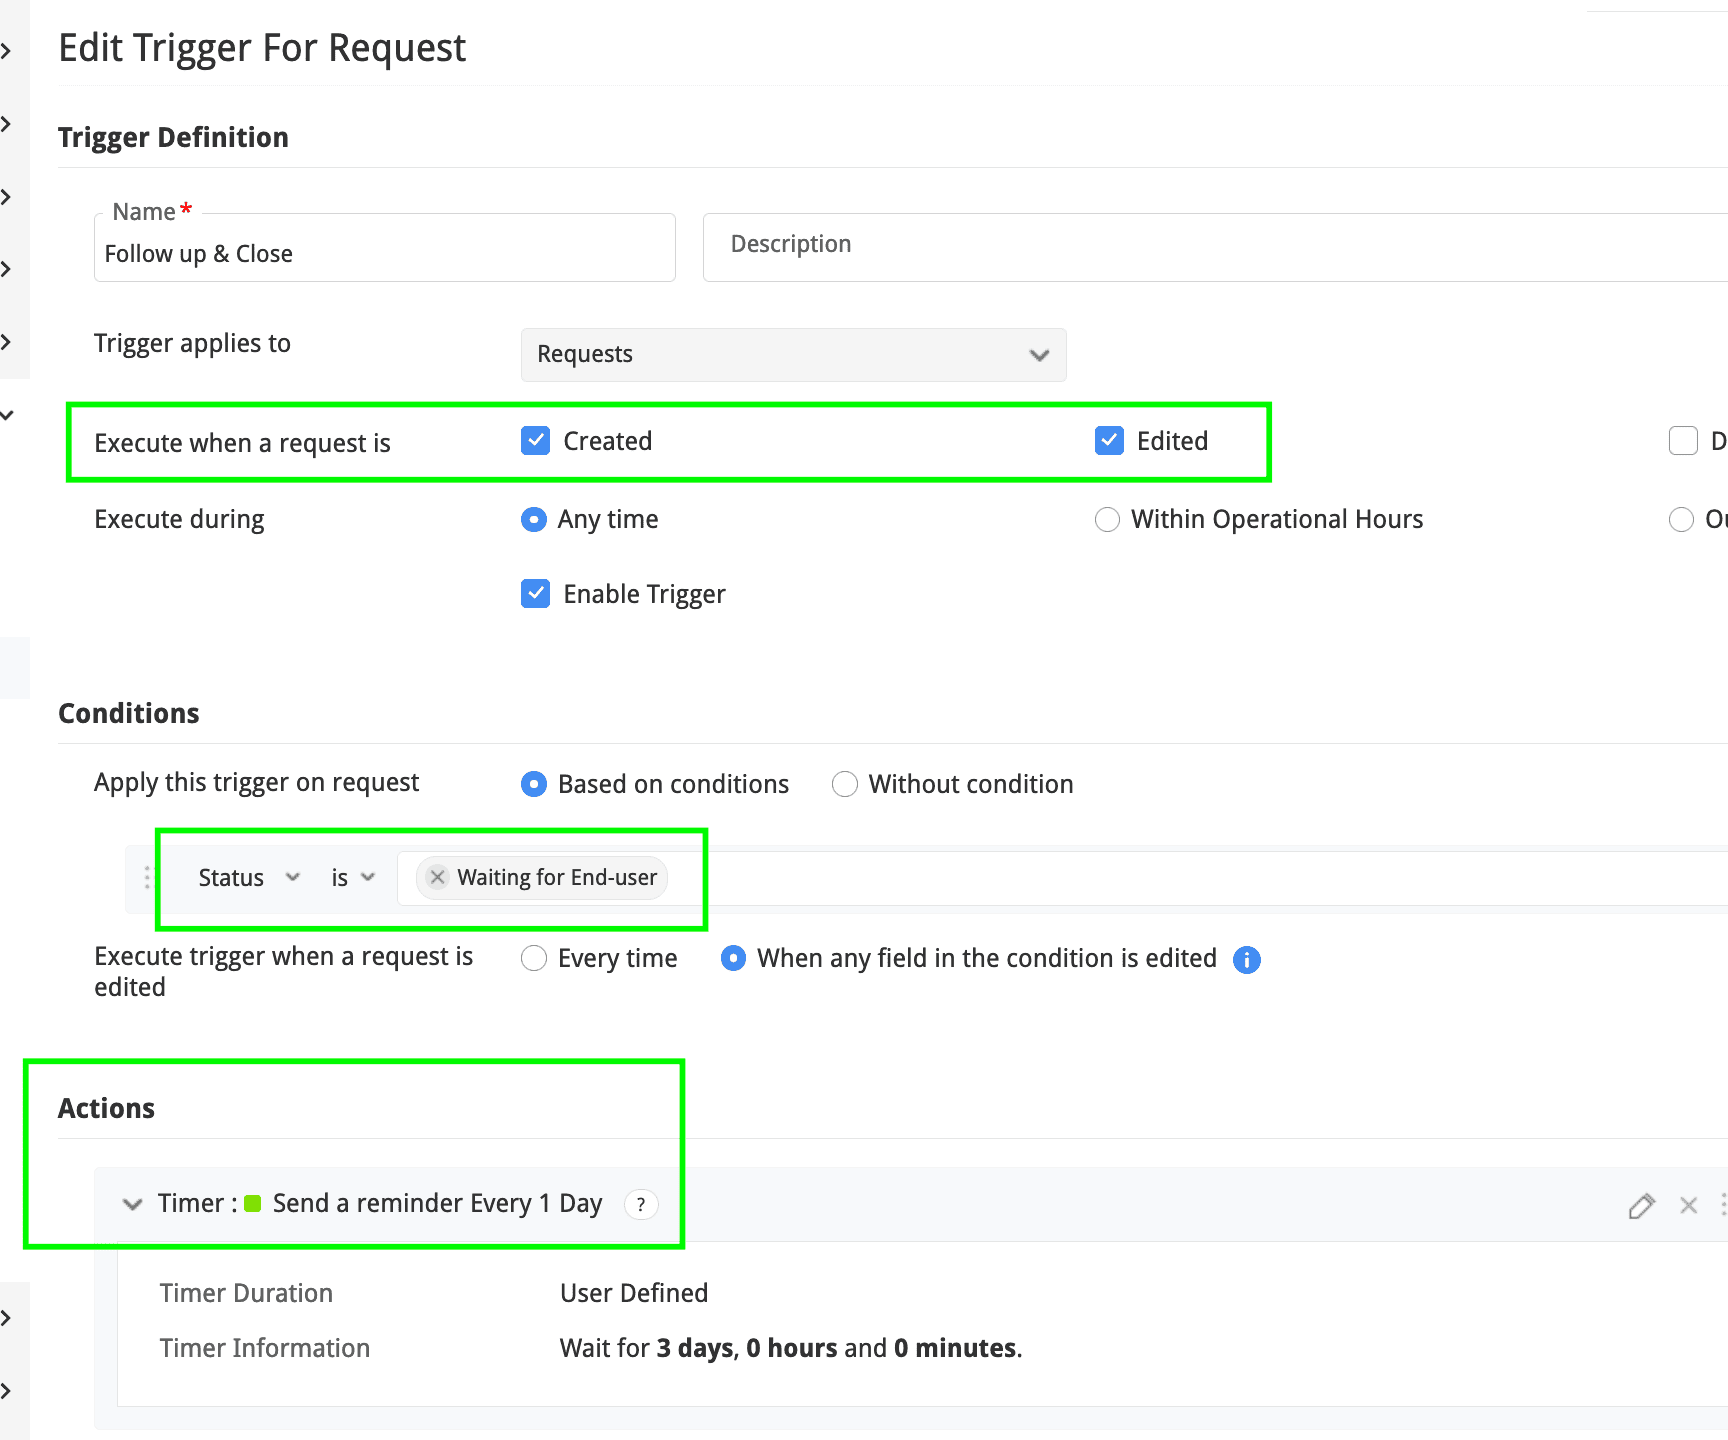Click the Name input field

(x=385, y=254)
